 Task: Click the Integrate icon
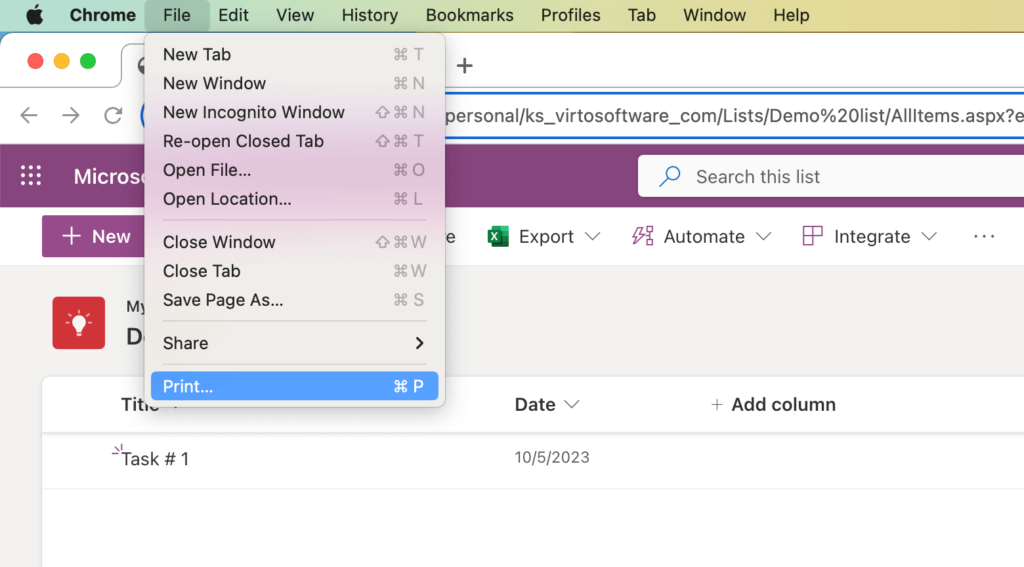tap(812, 236)
